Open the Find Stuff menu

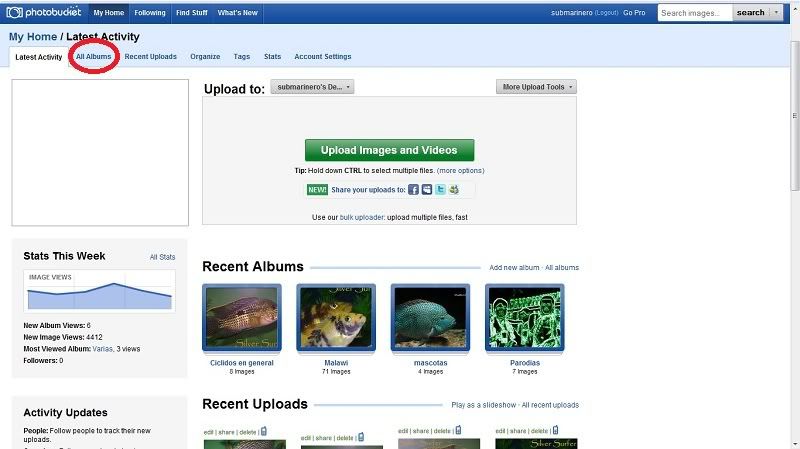tap(192, 13)
